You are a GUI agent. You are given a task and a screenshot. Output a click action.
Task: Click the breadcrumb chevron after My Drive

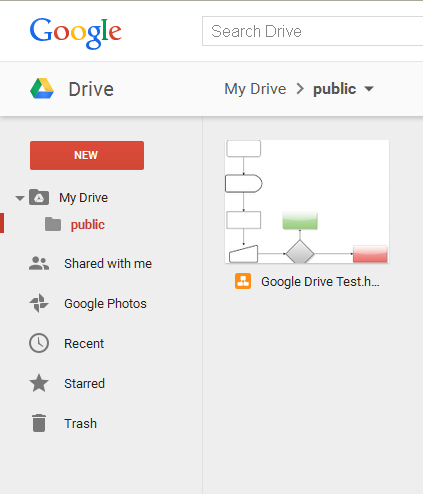[300, 89]
